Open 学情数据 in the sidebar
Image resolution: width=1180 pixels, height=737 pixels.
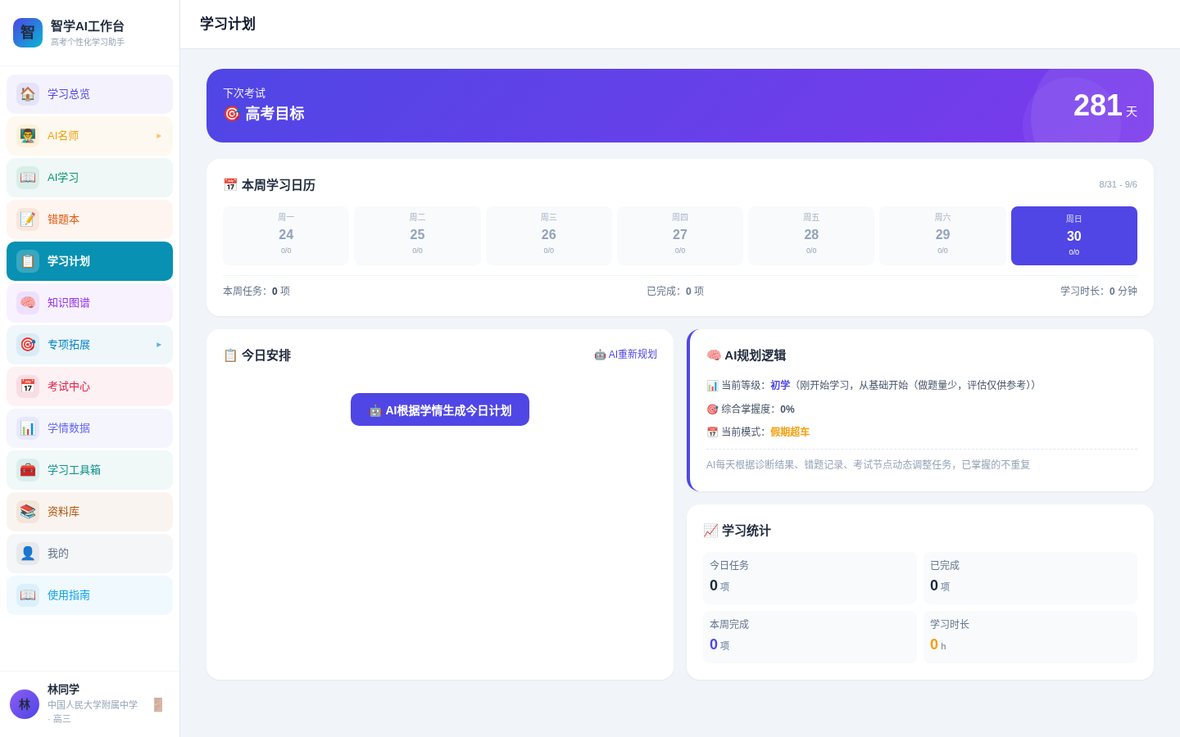pyautogui.click(x=90, y=428)
